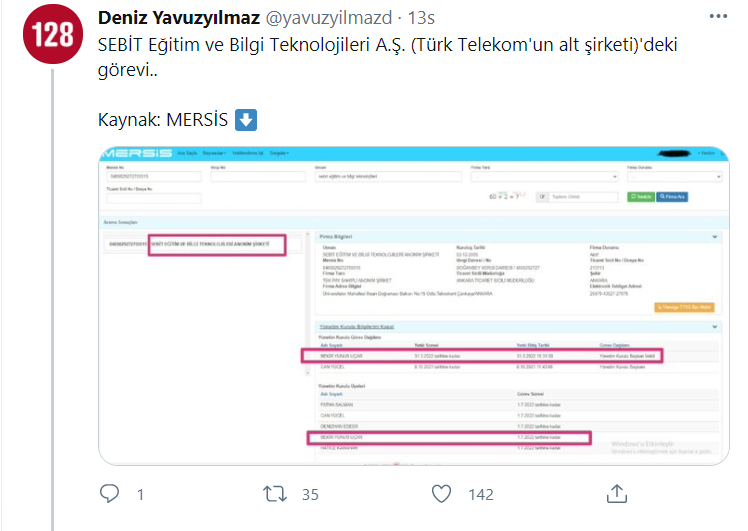
Task: Open the embedded MERSIS screenshot image
Action: click(x=414, y=305)
